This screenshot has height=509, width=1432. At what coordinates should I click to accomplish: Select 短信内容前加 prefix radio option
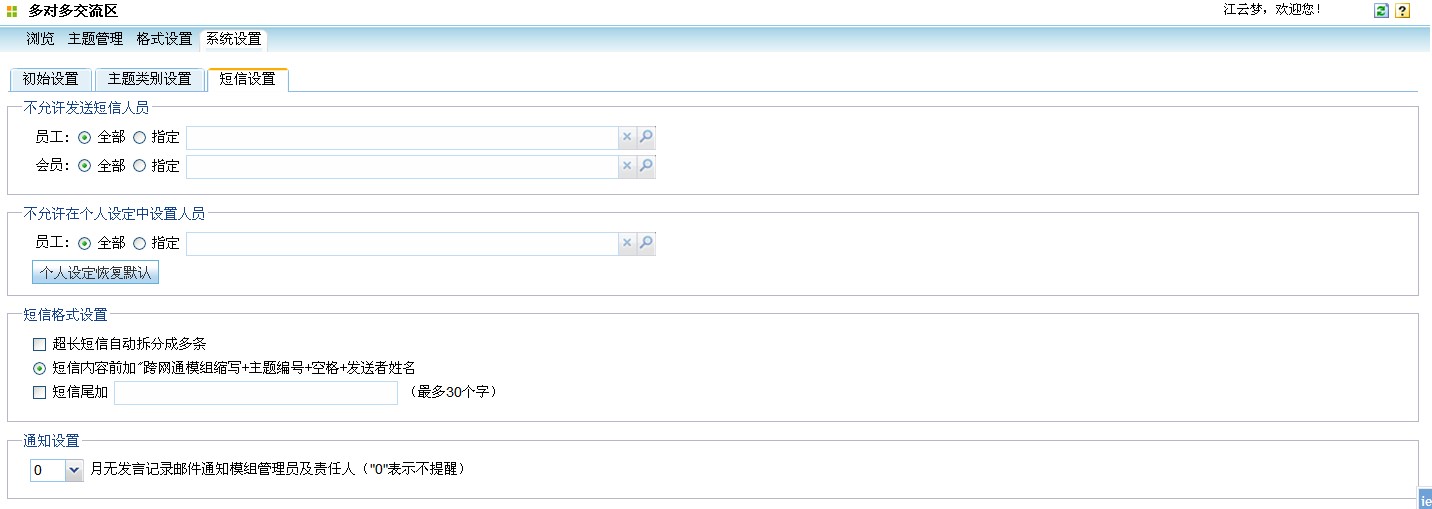coord(40,368)
